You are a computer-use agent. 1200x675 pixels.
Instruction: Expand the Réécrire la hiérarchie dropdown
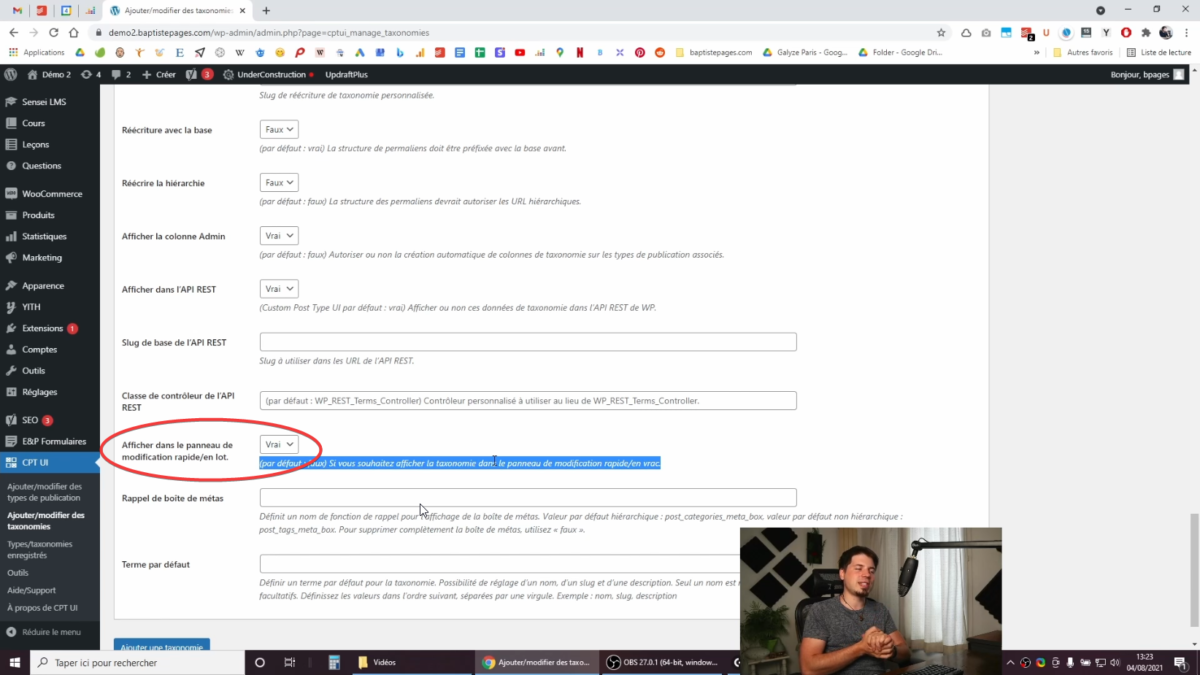pyautogui.click(x=279, y=183)
